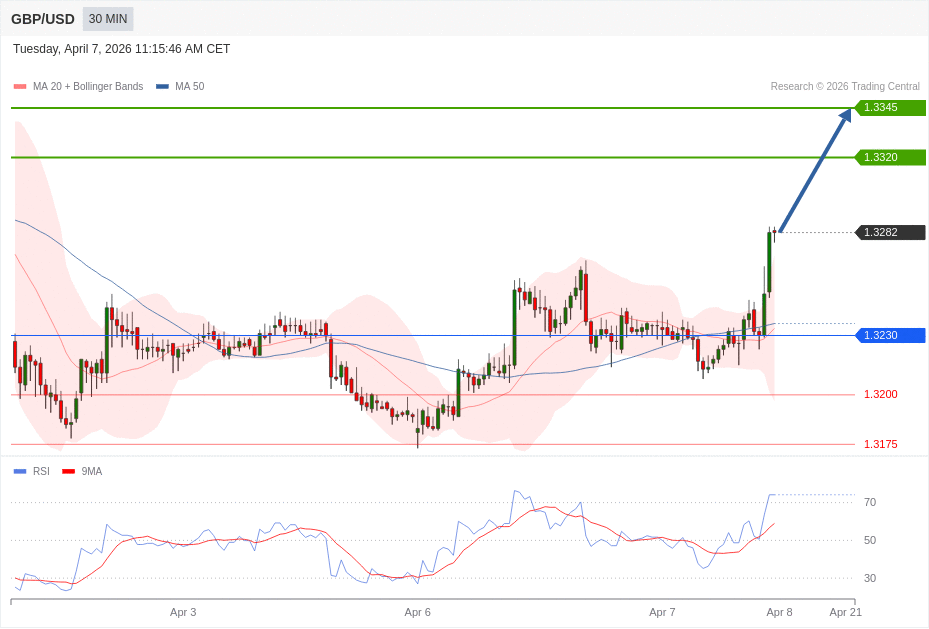929x629 pixels.
Task: Click the green 1.3345 resistance price tag
Action: tap(890, 108)
